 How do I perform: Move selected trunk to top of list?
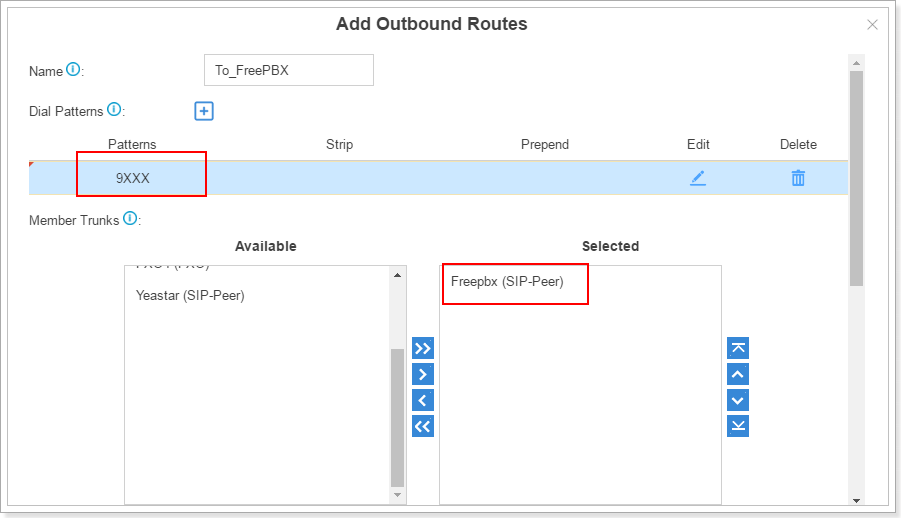738,349
